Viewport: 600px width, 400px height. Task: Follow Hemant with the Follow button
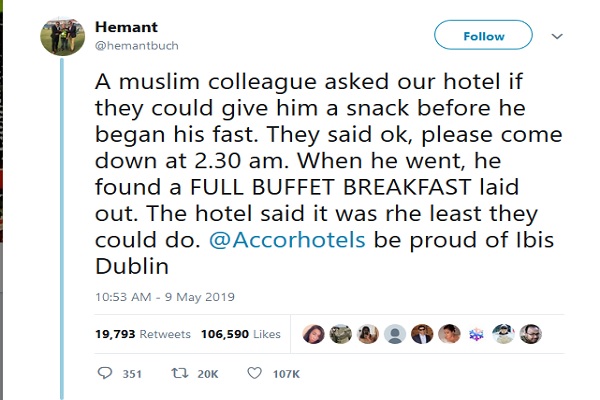tap(484, 36)
